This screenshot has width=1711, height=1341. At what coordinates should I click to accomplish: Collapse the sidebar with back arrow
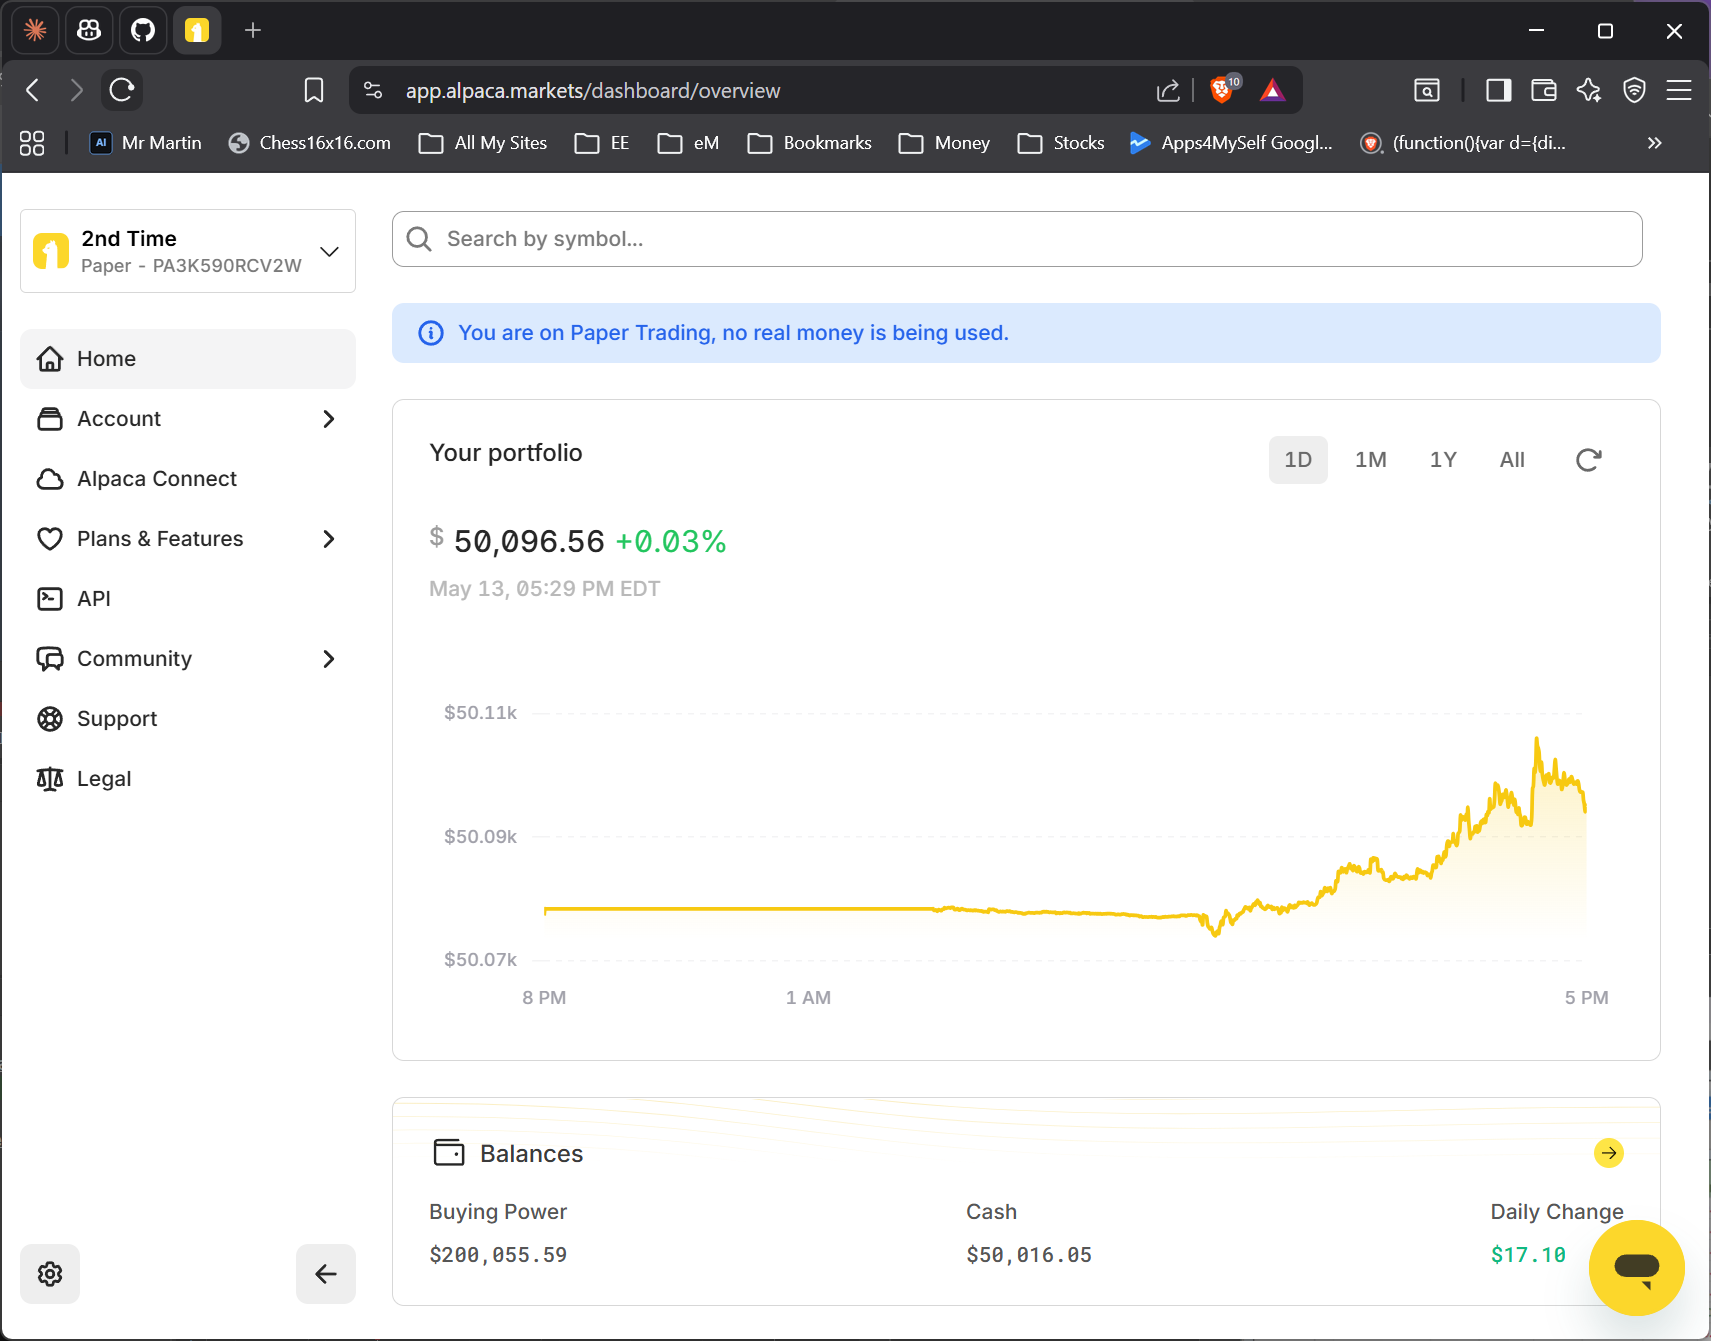point(326,1274)
